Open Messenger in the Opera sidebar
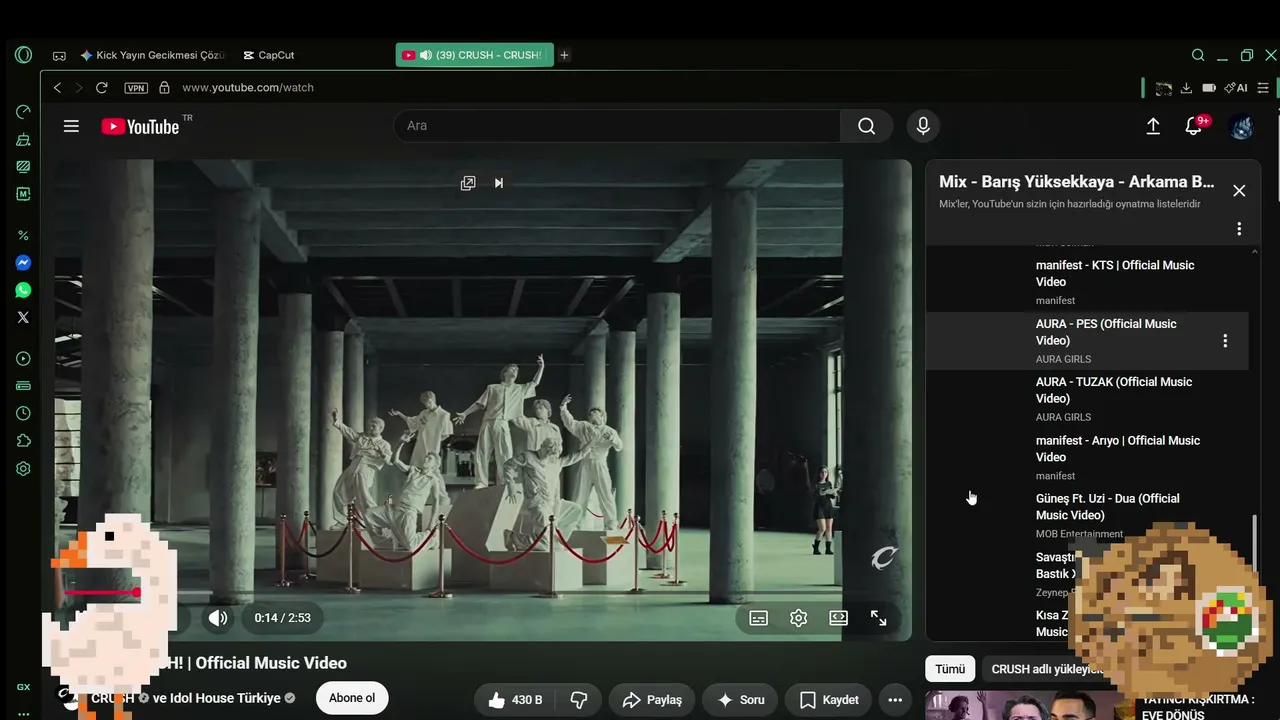1280x720 pixels. (23, 263)
